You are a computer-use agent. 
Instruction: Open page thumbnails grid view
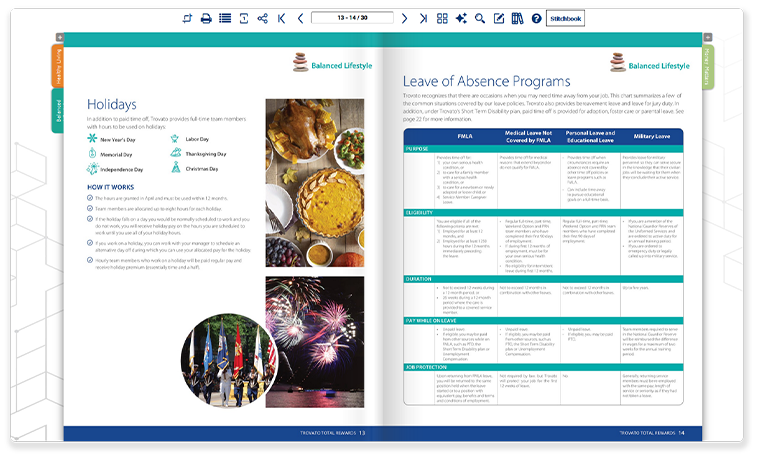coord(442,18)
